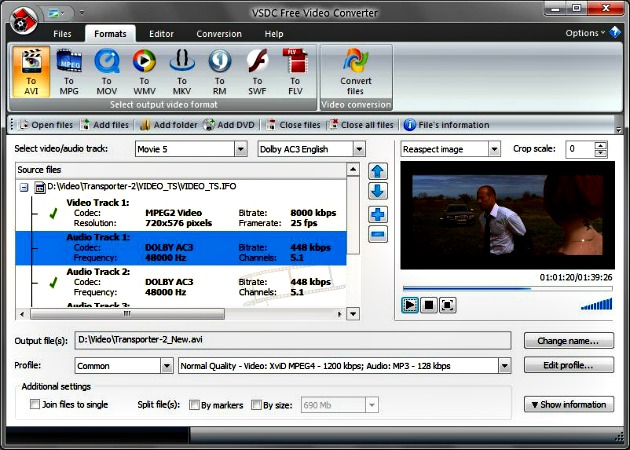
Task: Enable Split By size checkbox
Action: click(x=256, y=405)
